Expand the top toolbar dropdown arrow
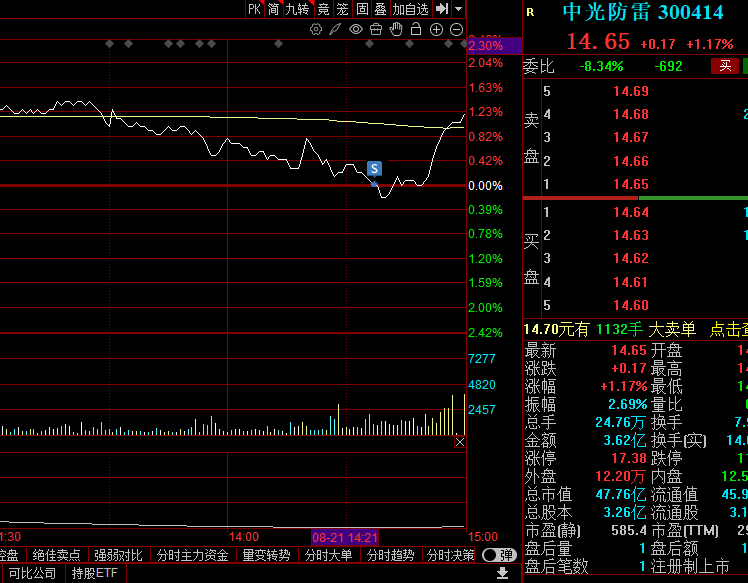The width and height of the screenshot is (748, 583). click(x=458, y=9)
